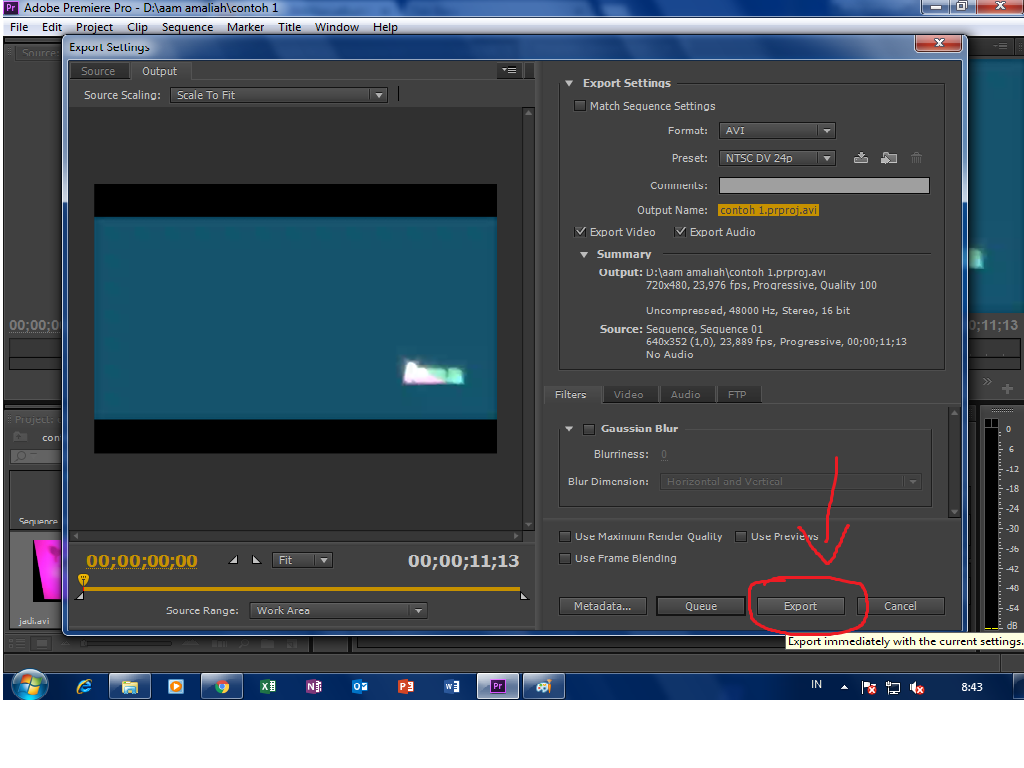Click the plus button in the main window
This screenshot has height=768, width=1024.
1008,389
